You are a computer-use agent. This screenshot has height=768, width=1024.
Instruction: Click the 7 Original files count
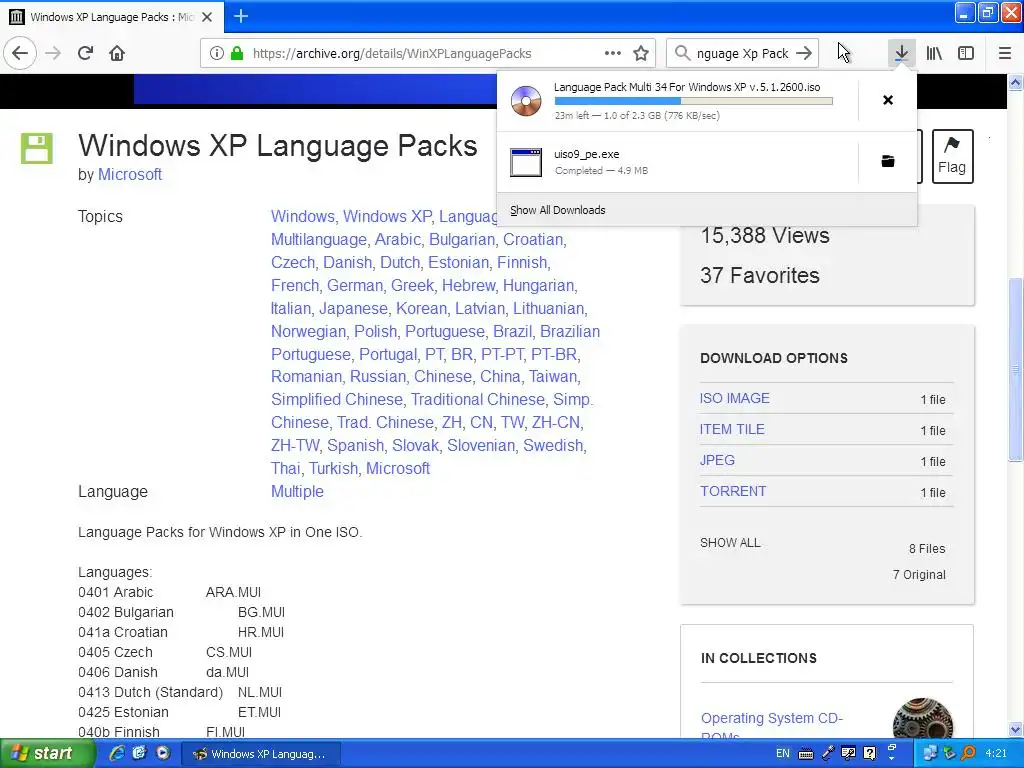pyautogui.click(x=919, y=575)
